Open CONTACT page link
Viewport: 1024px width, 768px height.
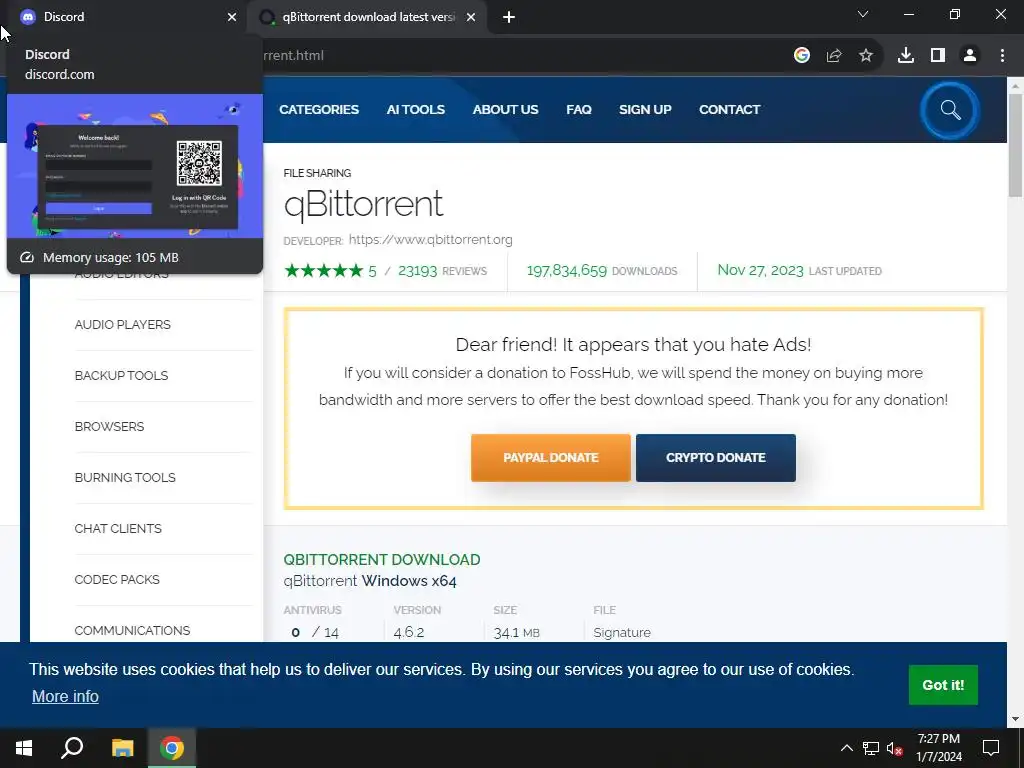pos(729,110)
